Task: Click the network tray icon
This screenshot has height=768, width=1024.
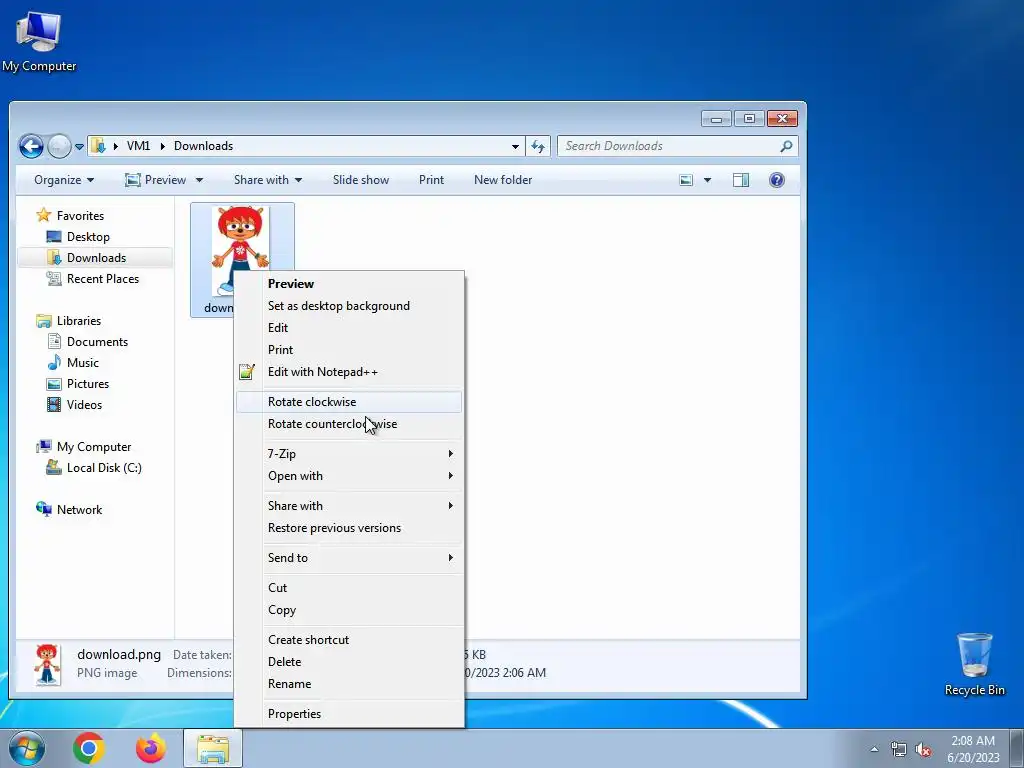Action: pos(899,749)
